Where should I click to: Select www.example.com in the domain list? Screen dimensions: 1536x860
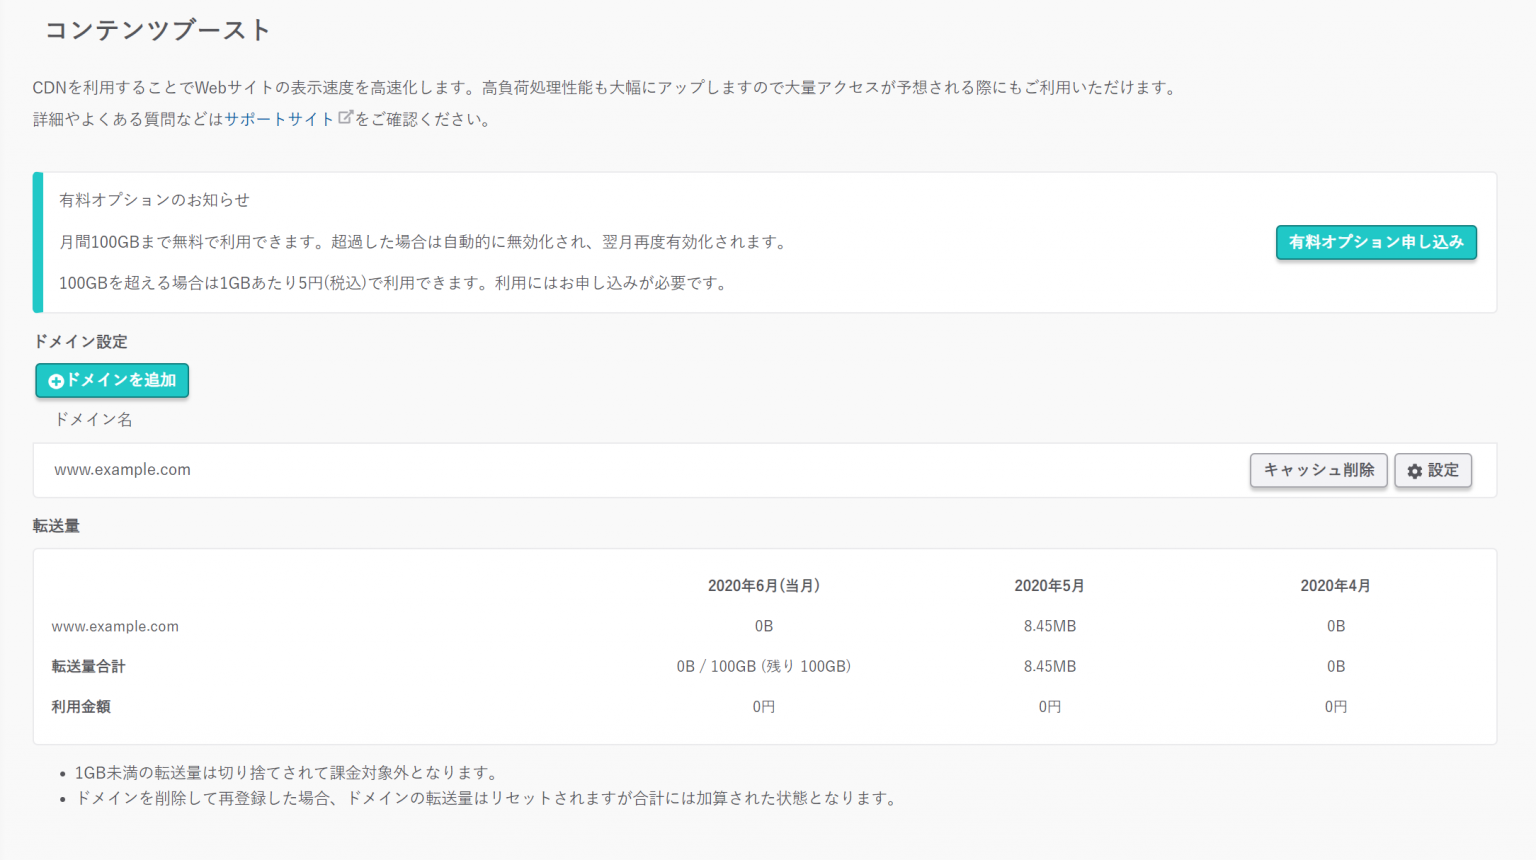[122, 470]
